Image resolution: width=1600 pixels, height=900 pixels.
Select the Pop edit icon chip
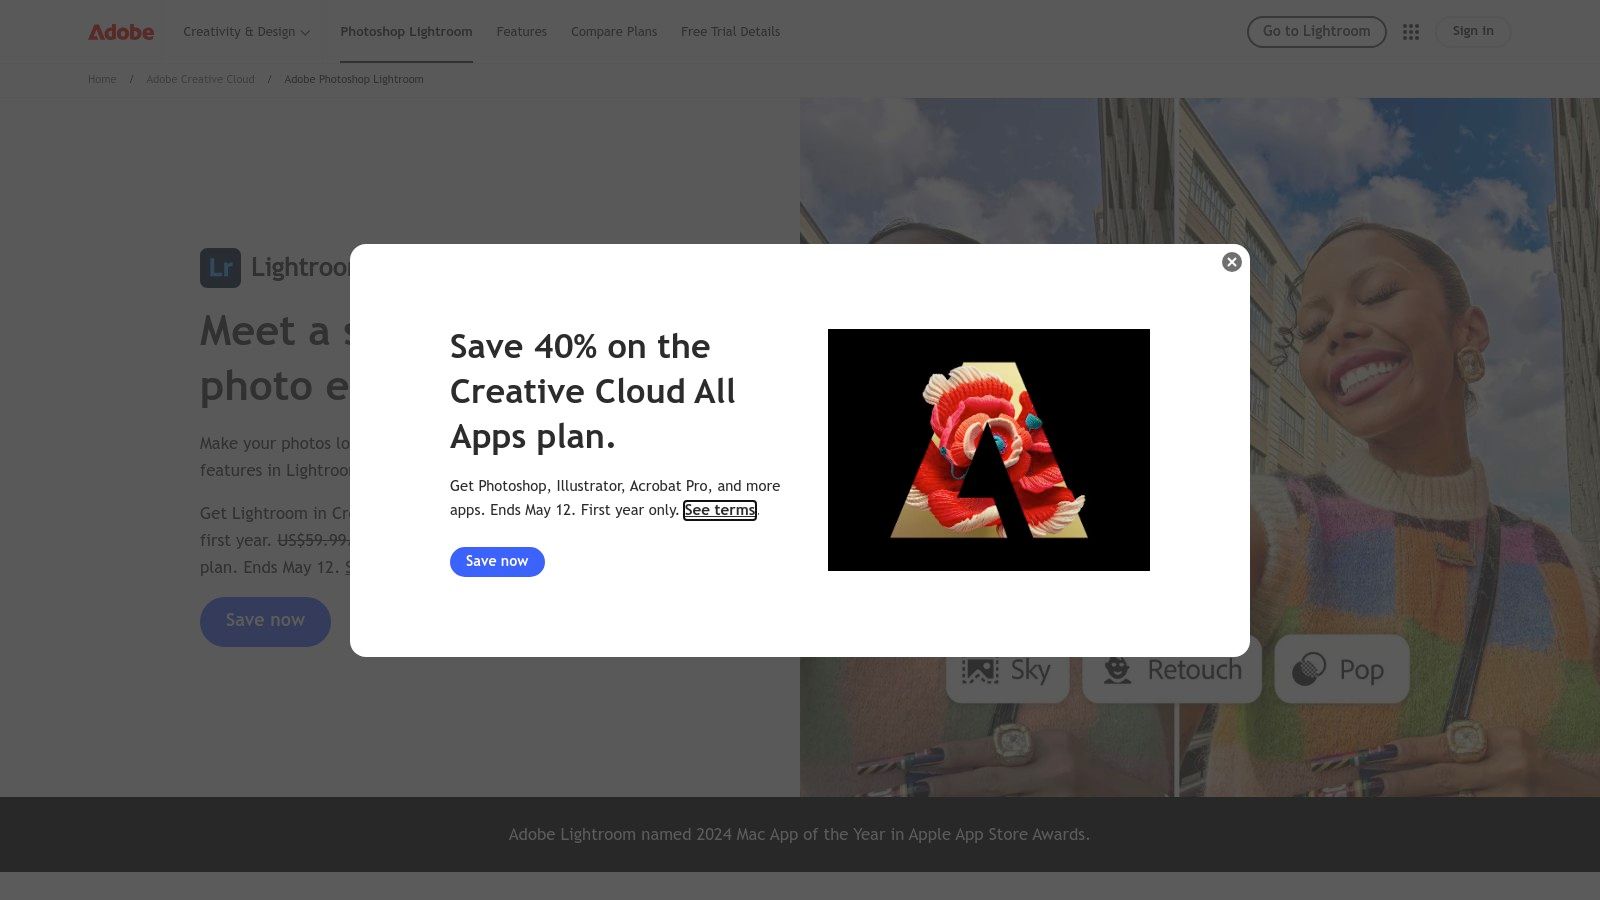click(x=1342, y=669)
